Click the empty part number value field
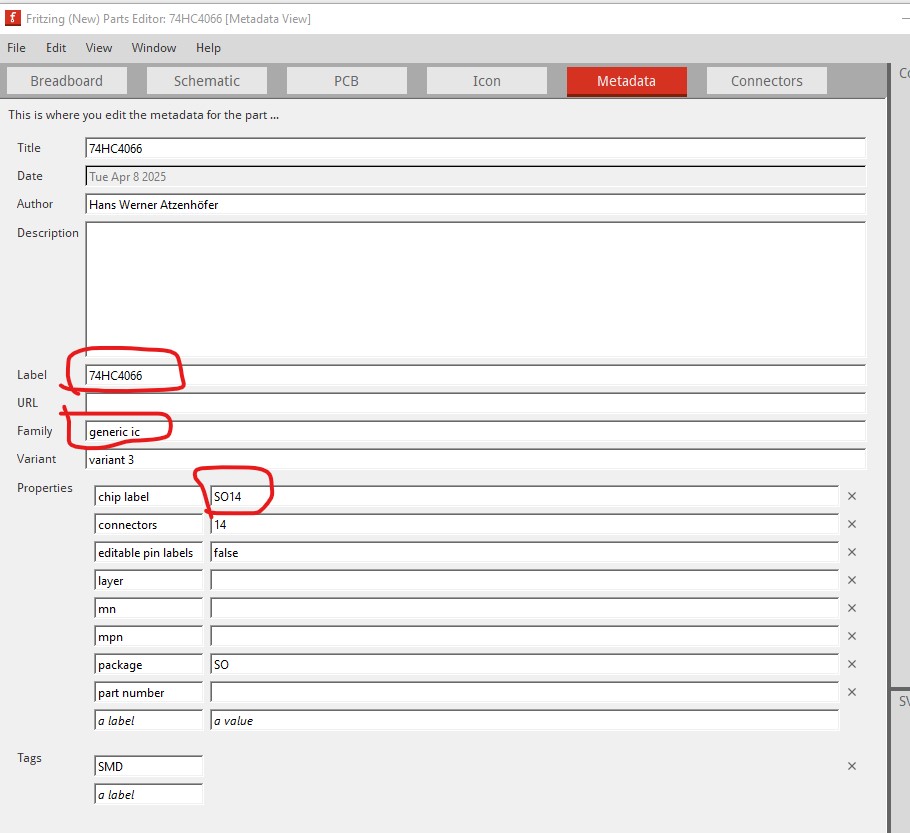Viewport: 910px width, 833px height. point(524,692)
